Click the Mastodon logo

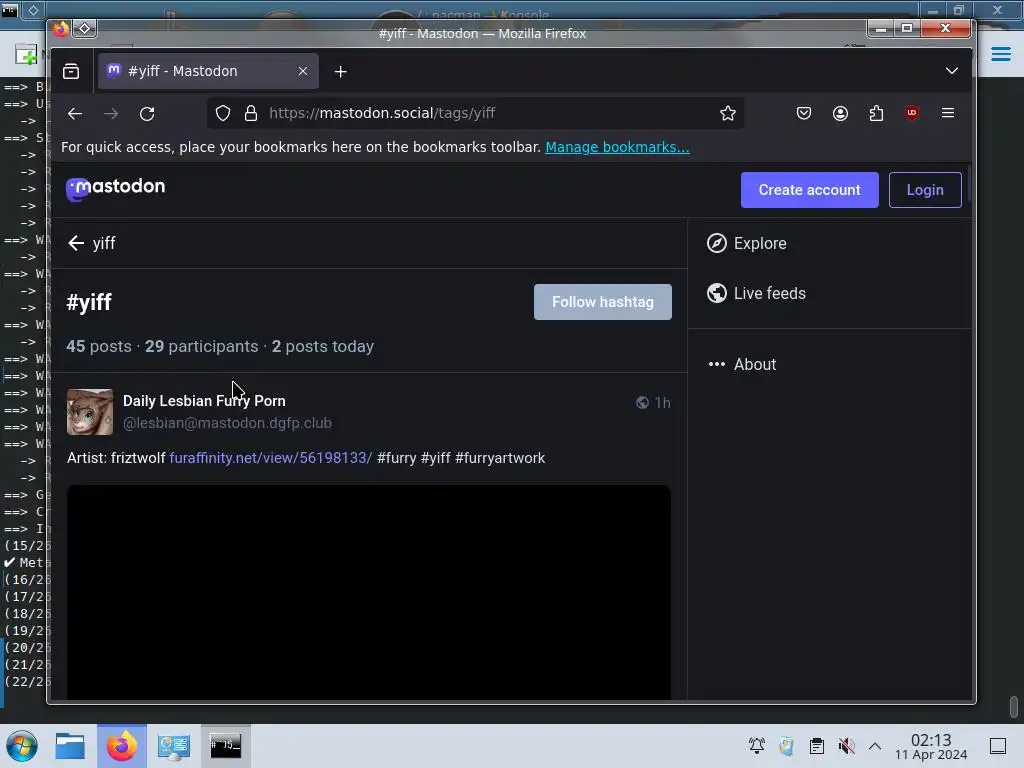coord(116,188)
